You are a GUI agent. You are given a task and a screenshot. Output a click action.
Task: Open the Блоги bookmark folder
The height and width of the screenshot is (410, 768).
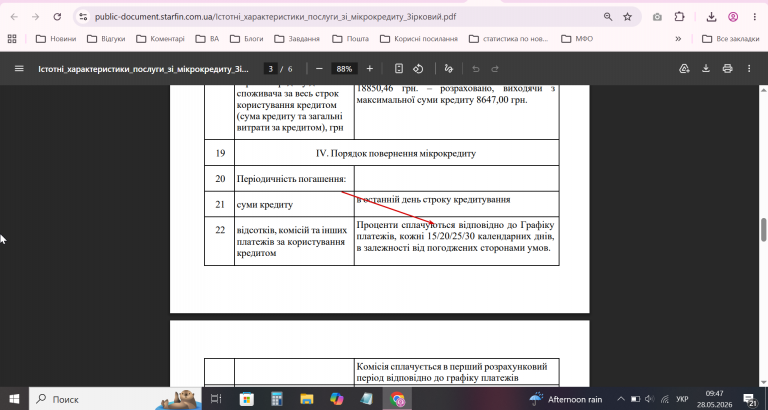(x=246, y=38)
